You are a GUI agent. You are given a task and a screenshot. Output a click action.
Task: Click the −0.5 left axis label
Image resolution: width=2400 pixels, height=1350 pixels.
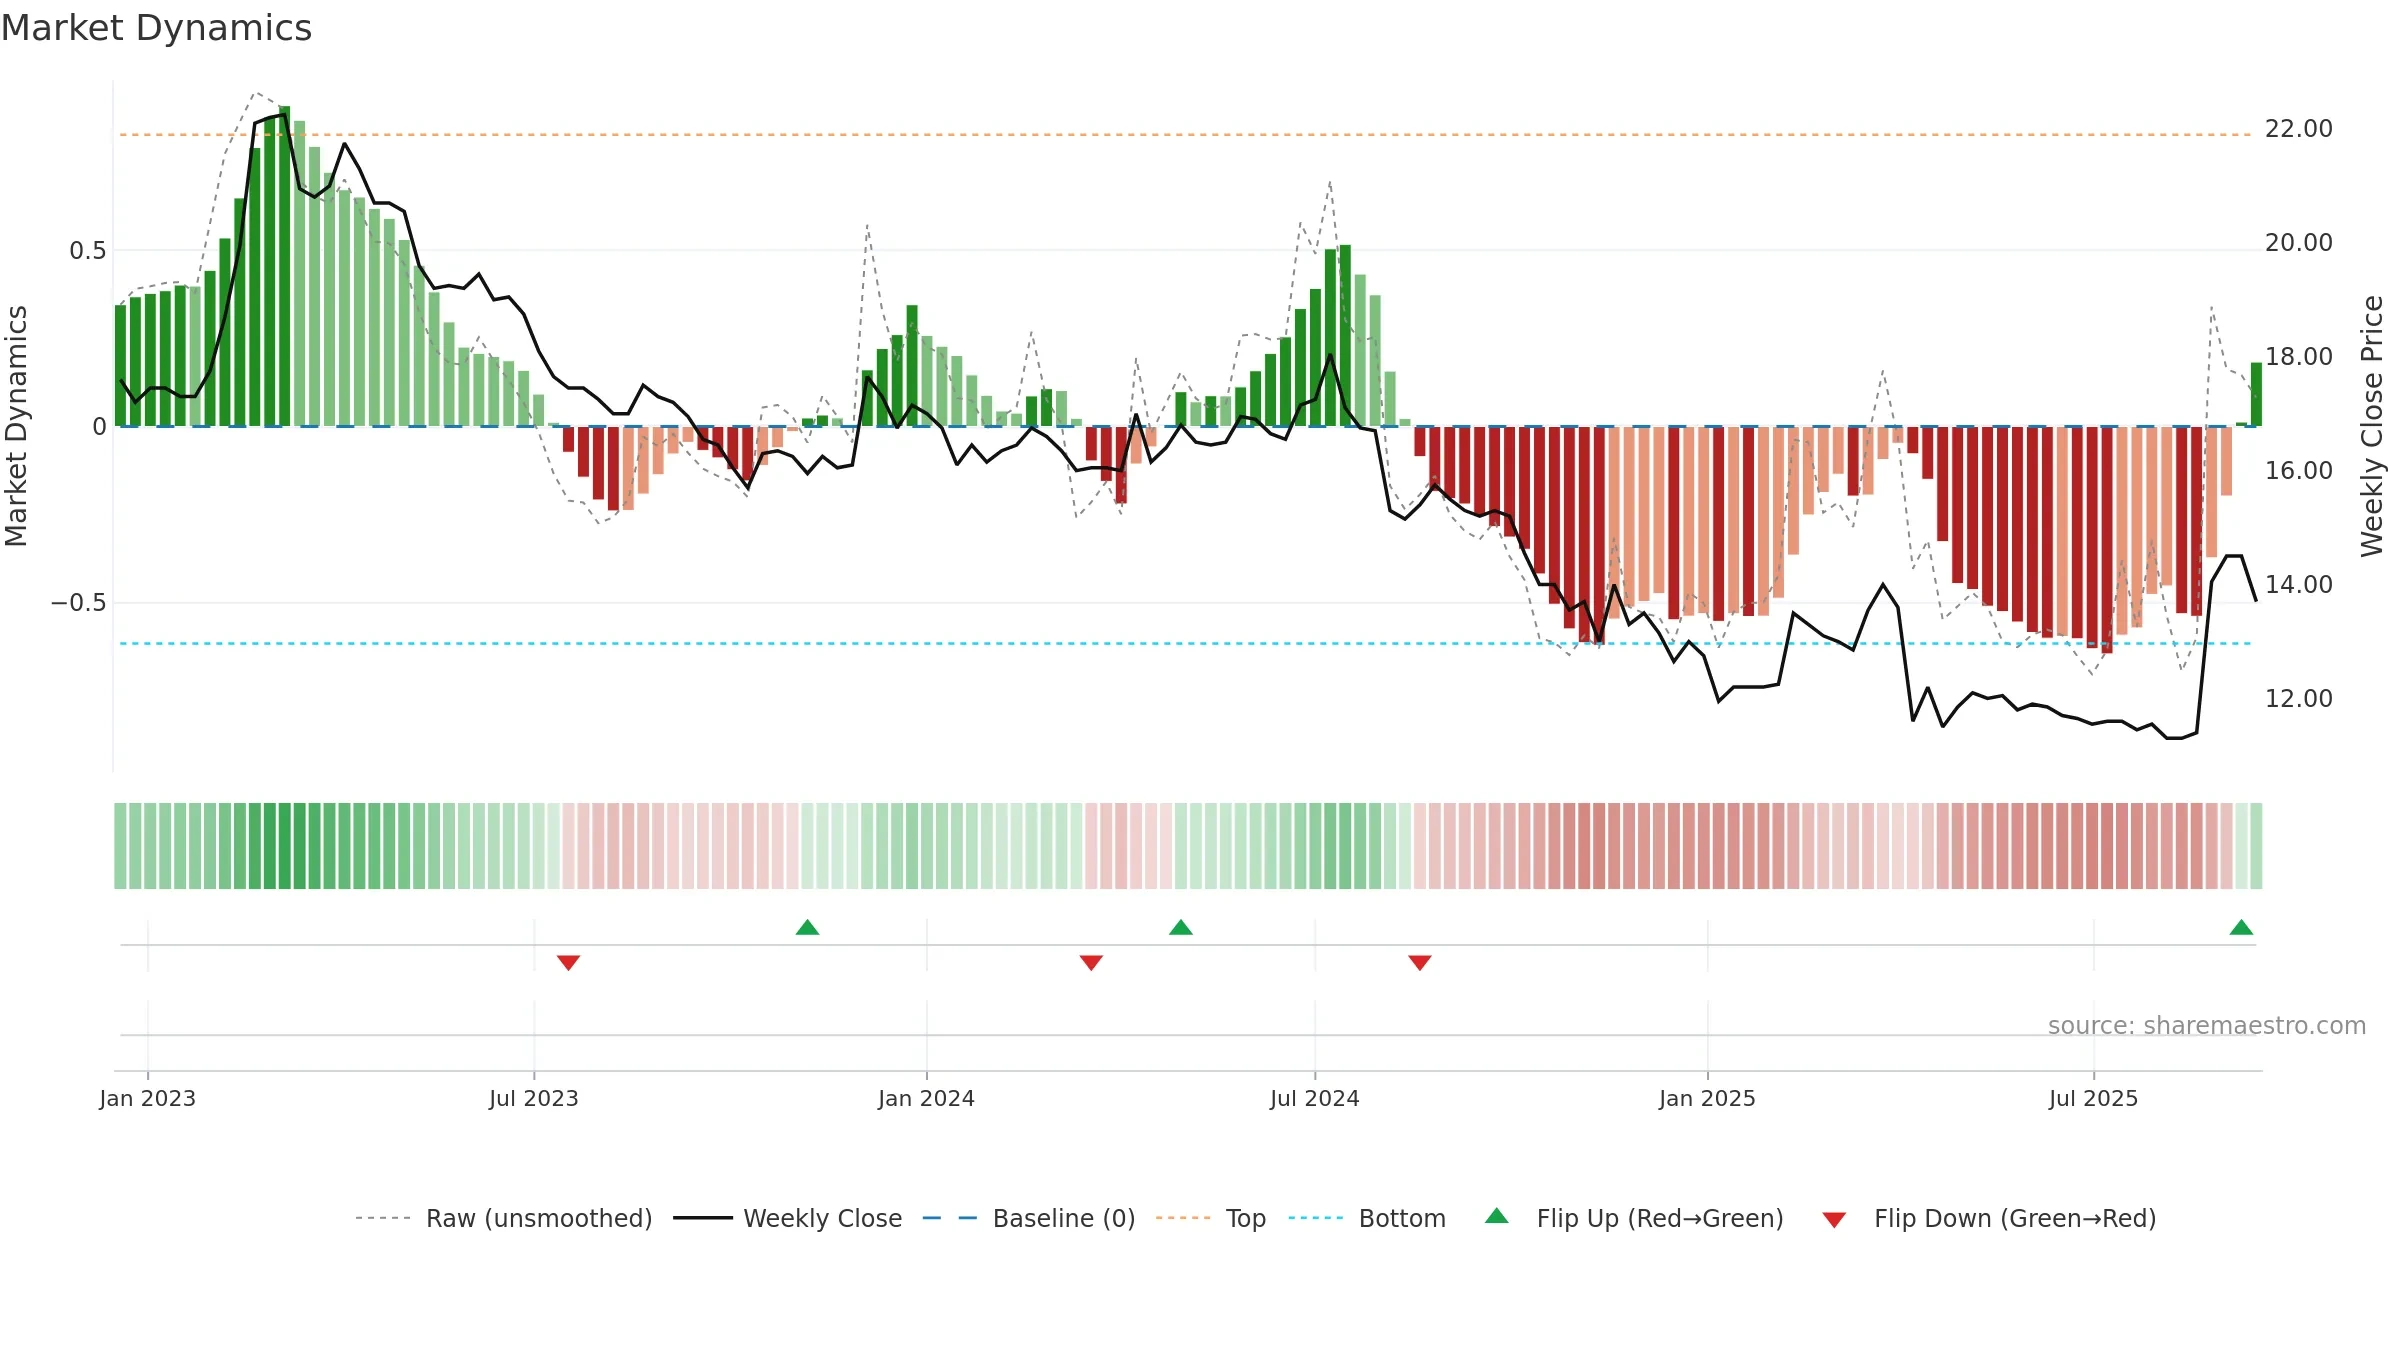point(78,603)
